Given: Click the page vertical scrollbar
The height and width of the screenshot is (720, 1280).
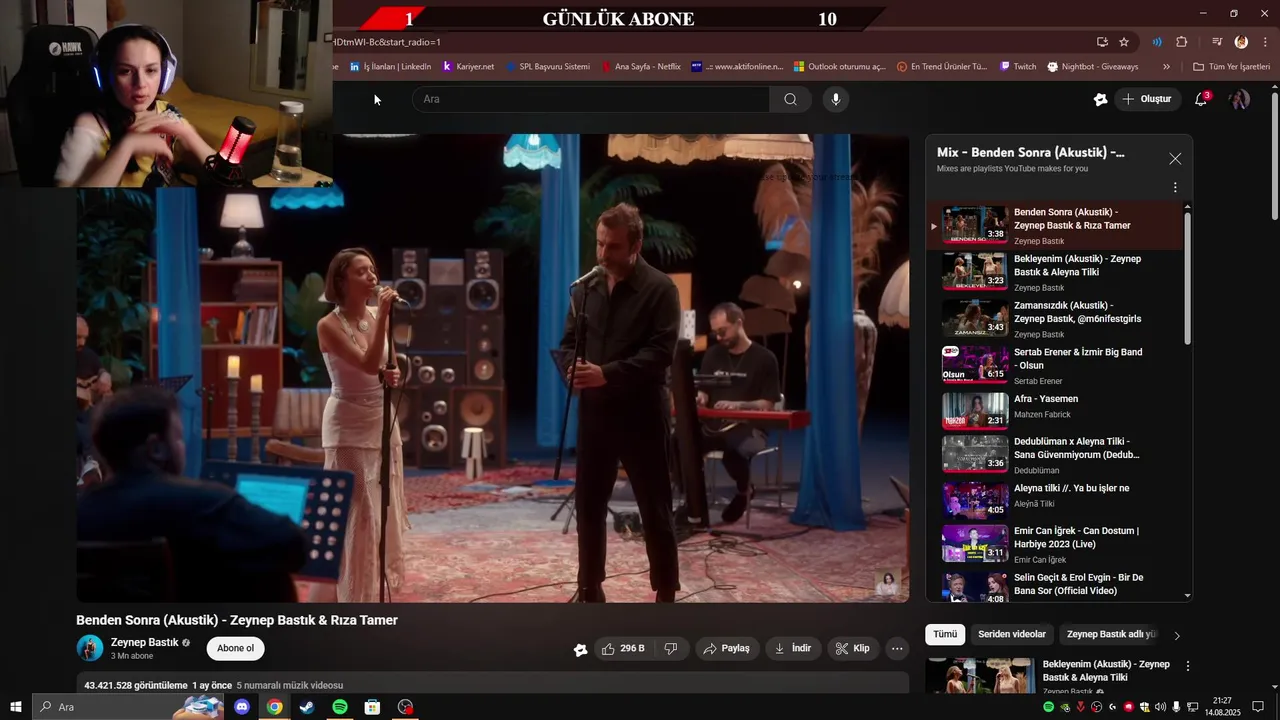Looking at the screenshot, I should [x=1274, y=155].
